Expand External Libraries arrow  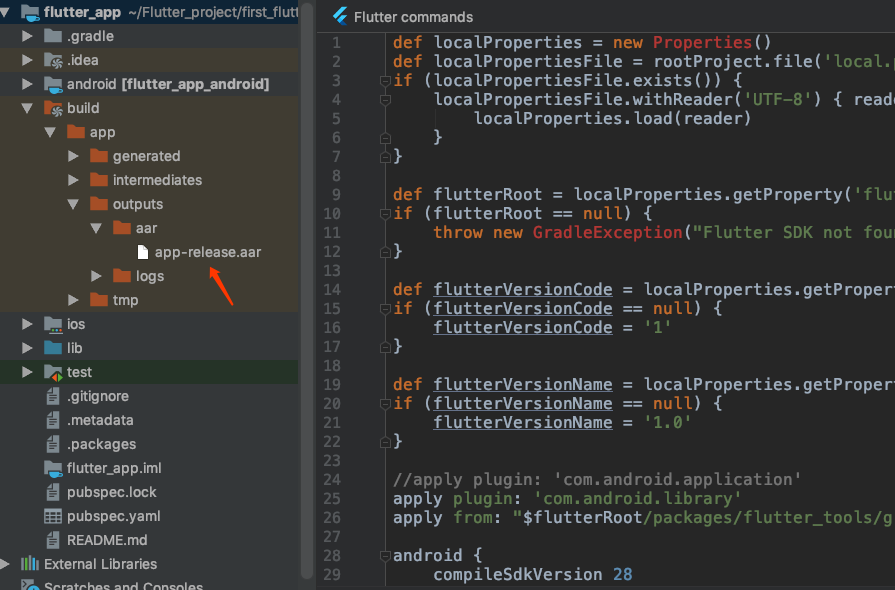[x=5, y=564]
